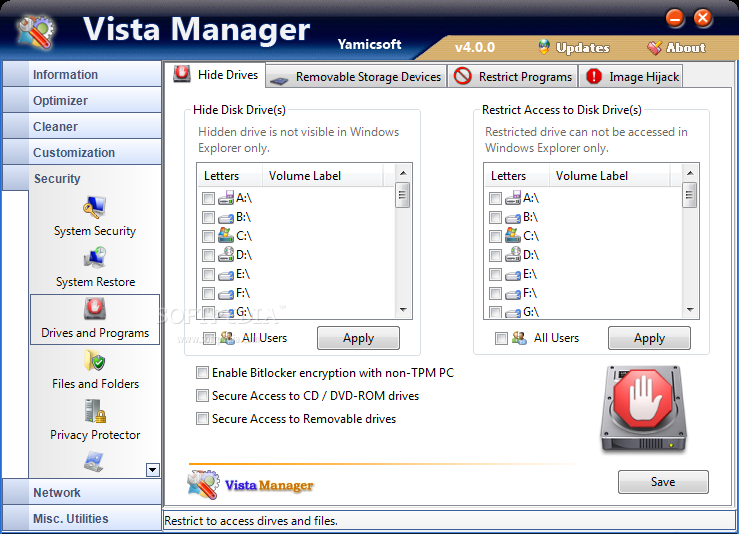Screen dimensions: 739x534
Task: Expand the Network section
Action: pos(82,492)
